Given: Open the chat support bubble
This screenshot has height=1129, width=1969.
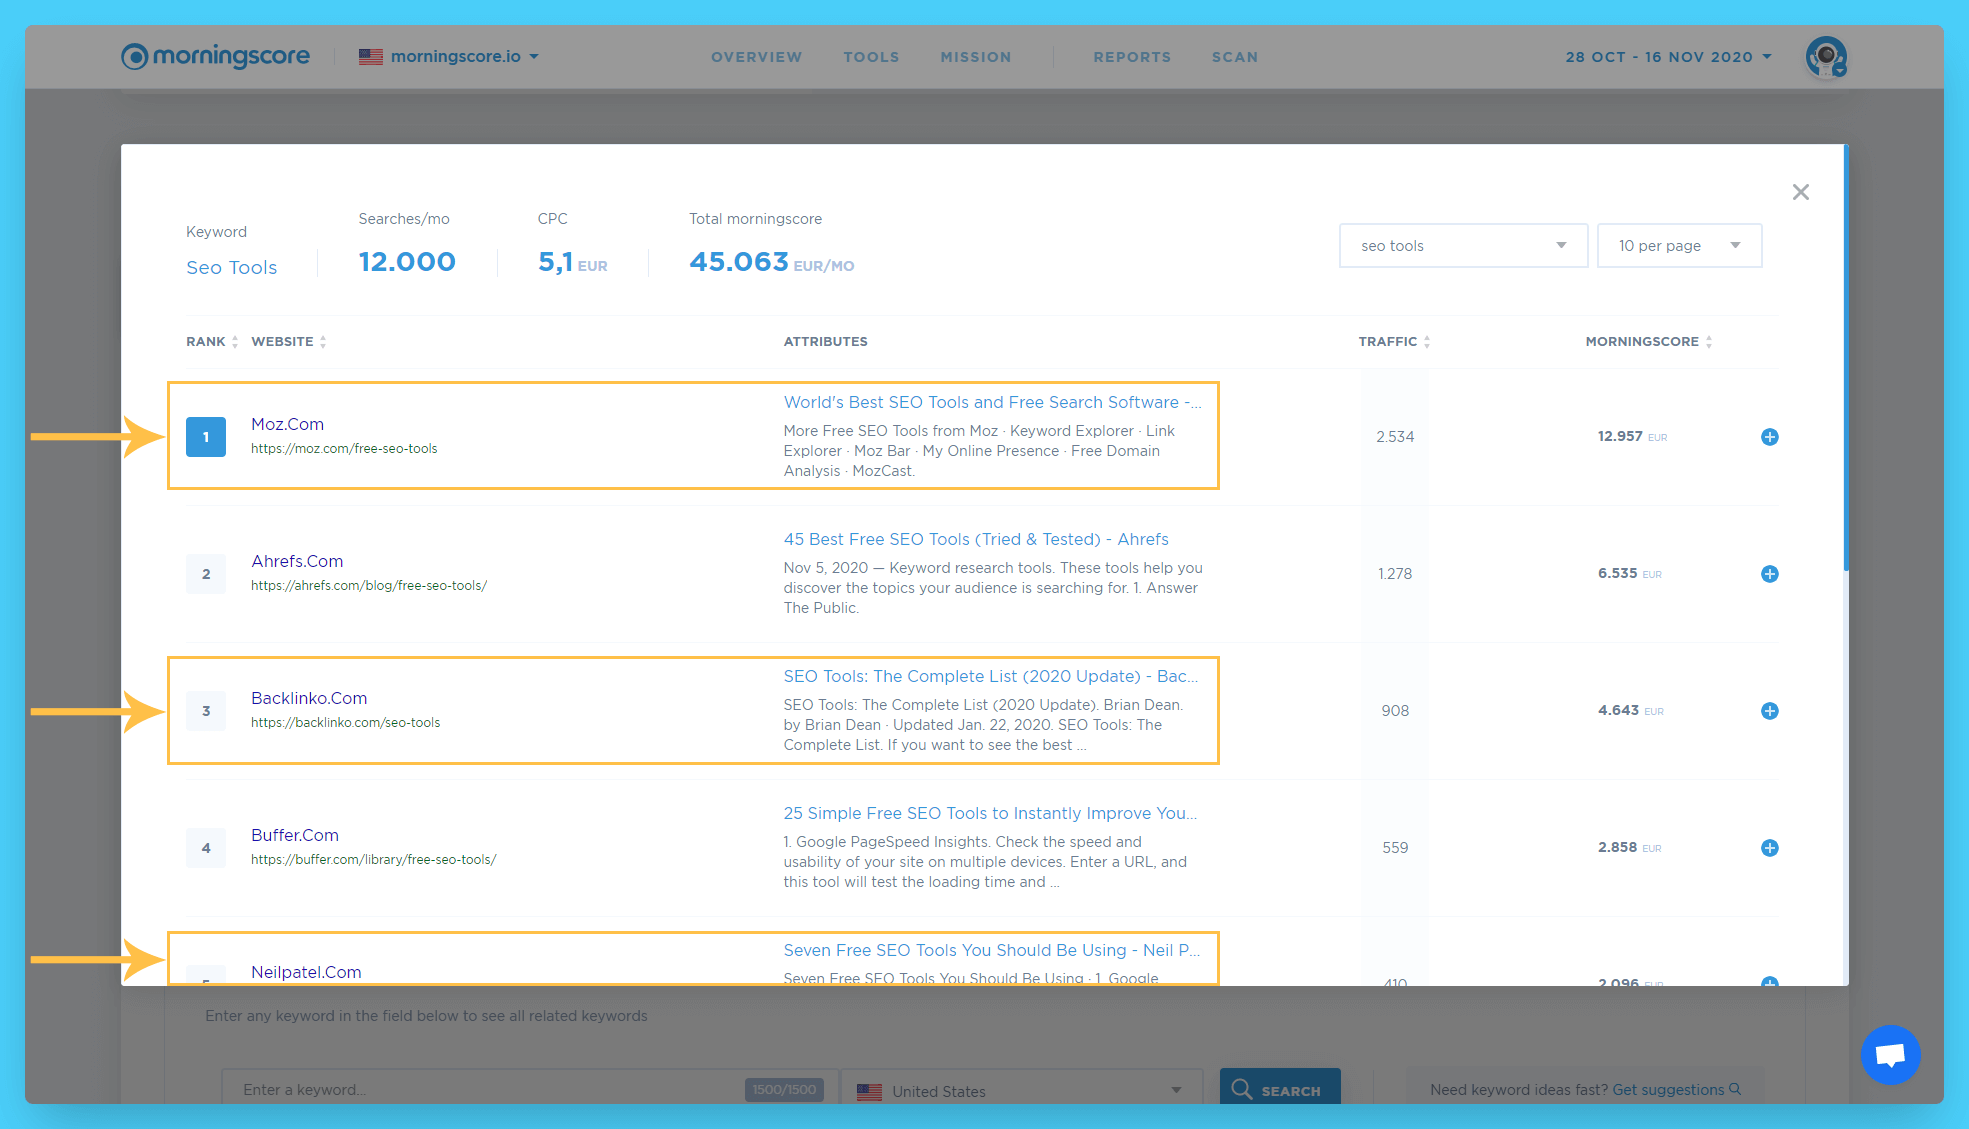Looking at the screenshot, I should coord(1889,1055).
